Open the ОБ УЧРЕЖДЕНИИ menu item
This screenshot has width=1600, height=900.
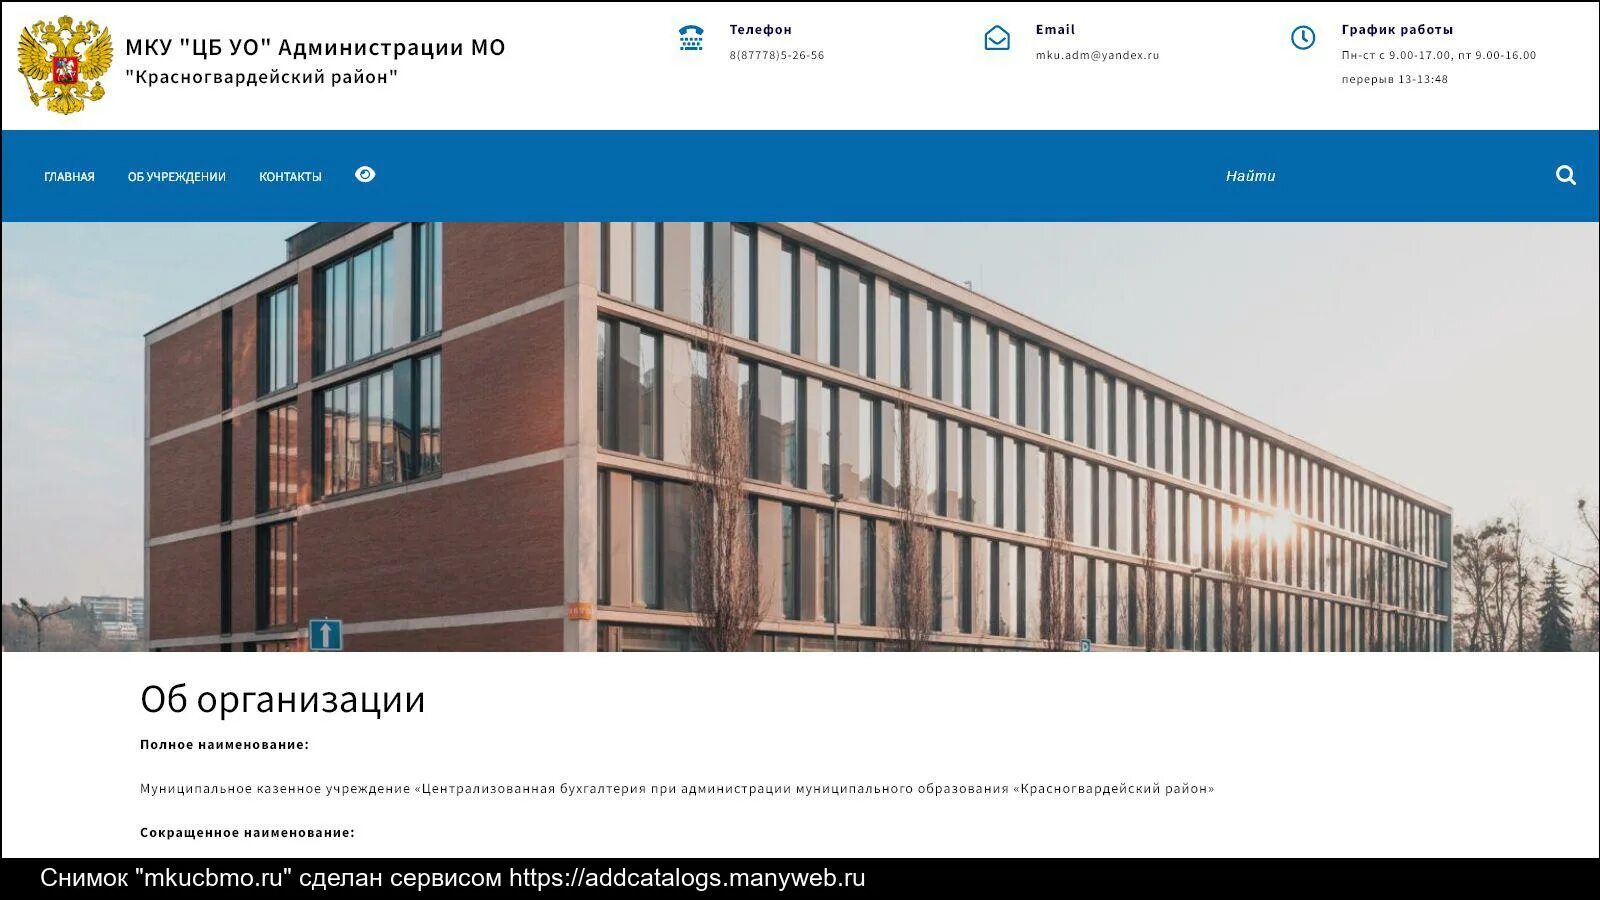pos(177,177)
